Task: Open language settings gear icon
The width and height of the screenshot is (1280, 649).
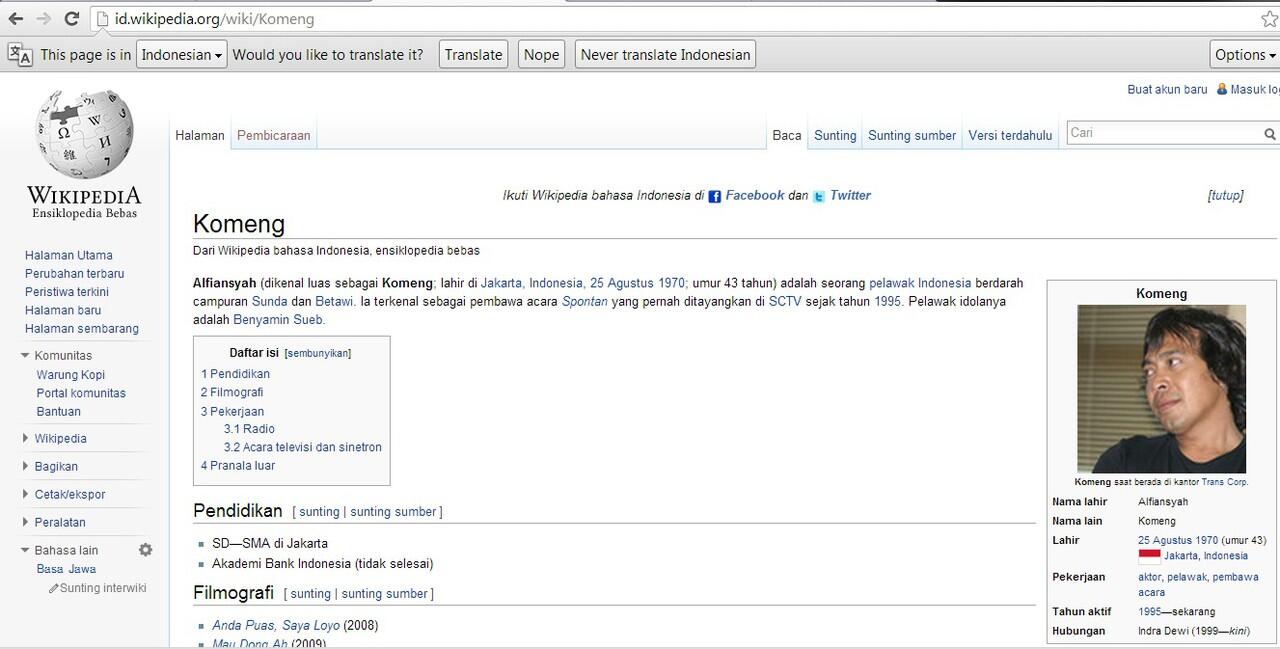Action: pyautogui.click(x=146, y=550)
